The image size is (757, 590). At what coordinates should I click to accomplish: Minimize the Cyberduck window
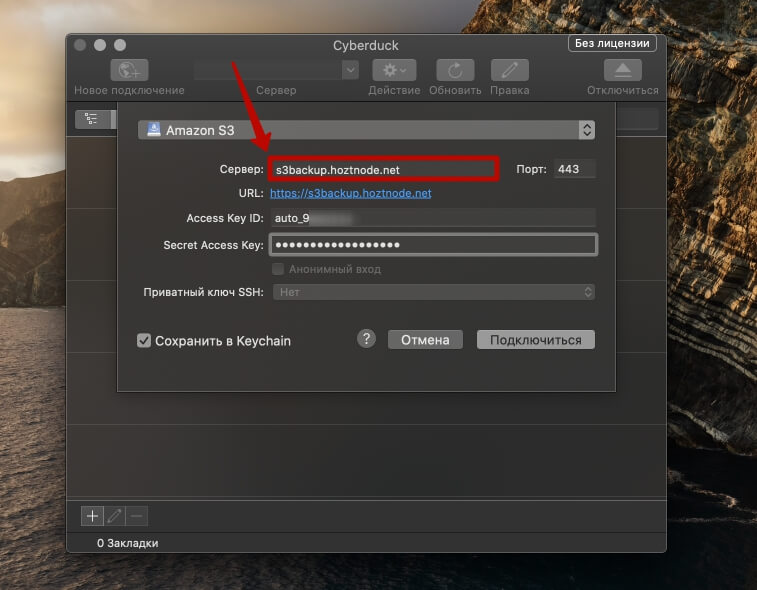100,45
